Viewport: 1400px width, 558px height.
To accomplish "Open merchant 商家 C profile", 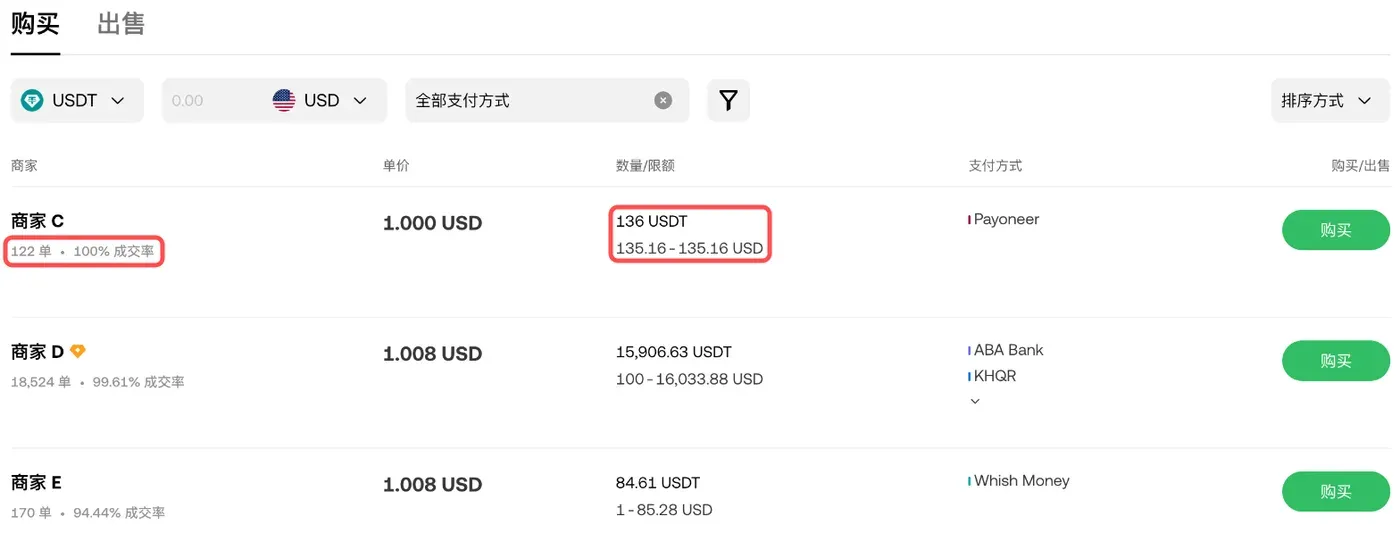I will pos(38,221).
